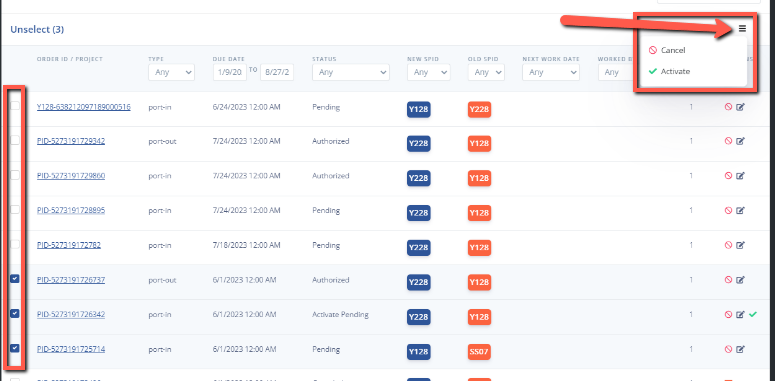Open order PID-5273191729860
The image size is (775, 381).
71,176
